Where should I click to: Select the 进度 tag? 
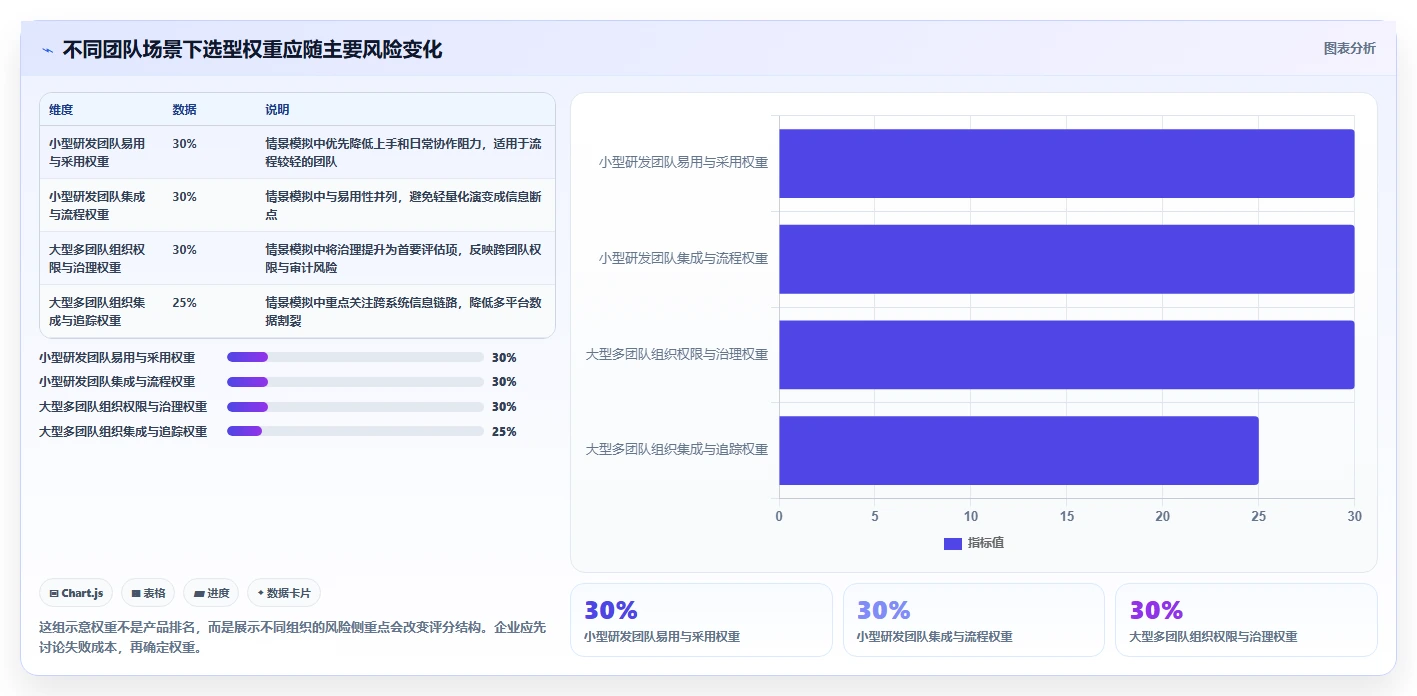211,593
